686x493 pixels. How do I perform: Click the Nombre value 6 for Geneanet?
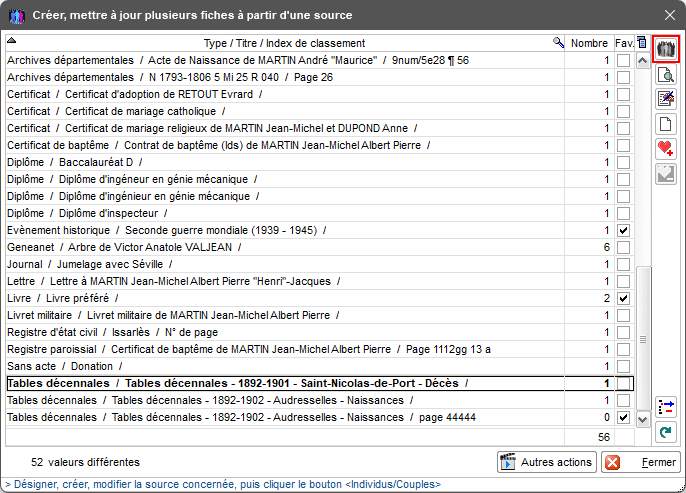(x=606, y=247)
